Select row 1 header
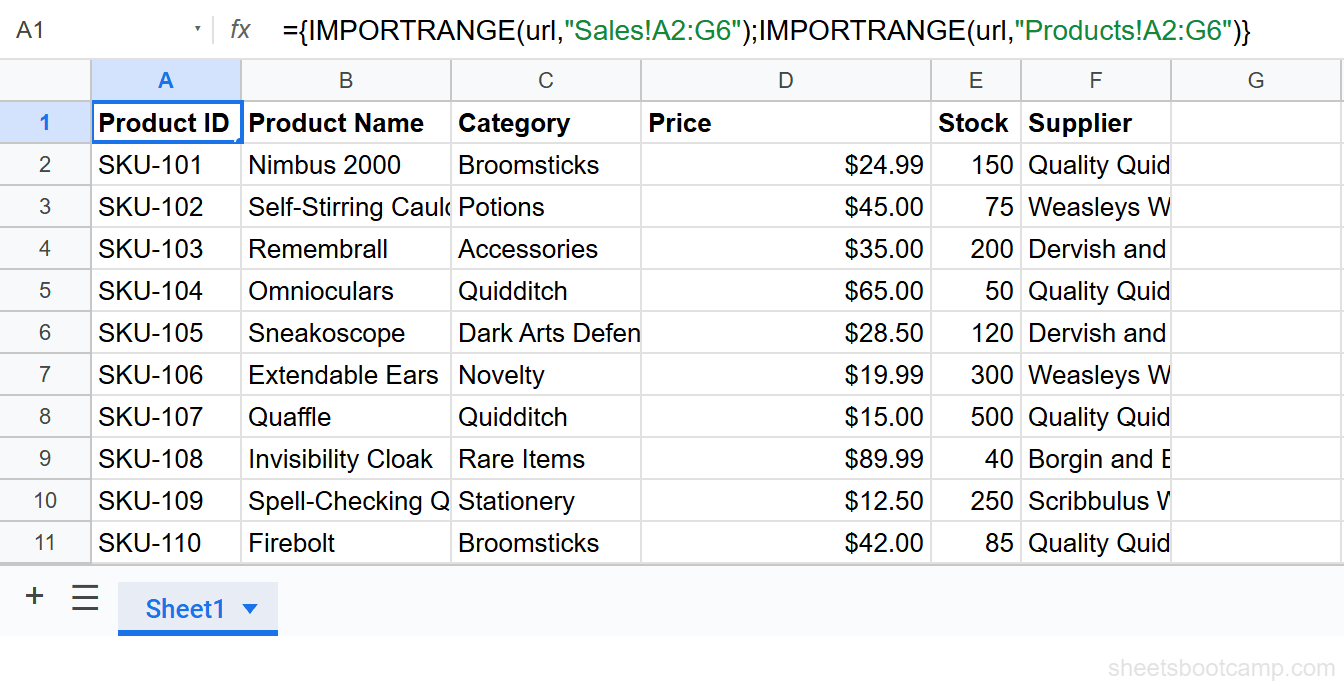The height and width of the screenshot is (686, 1344). click(x=45, y=122)
